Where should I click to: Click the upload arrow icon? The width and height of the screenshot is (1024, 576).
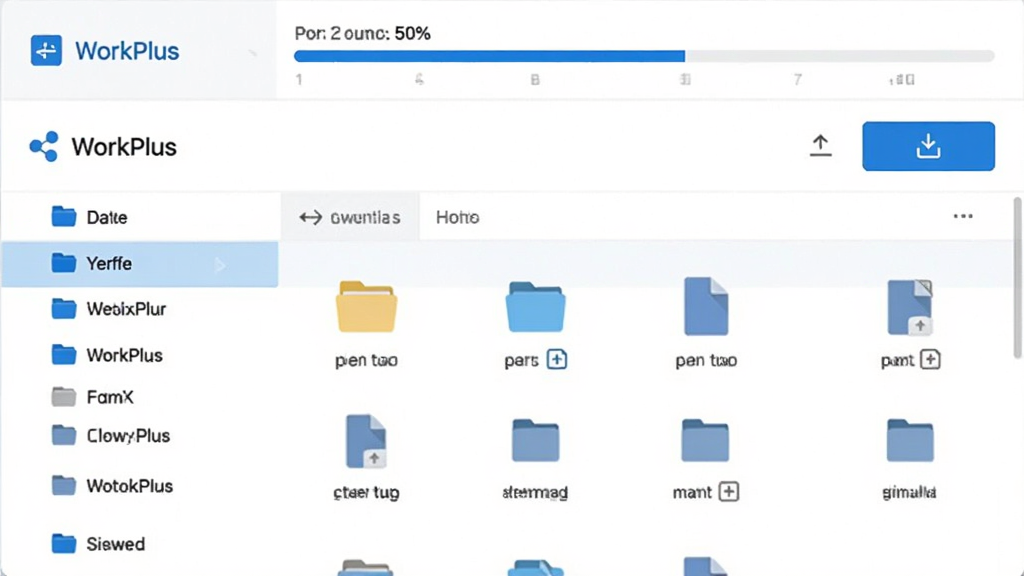pos(820,145)
